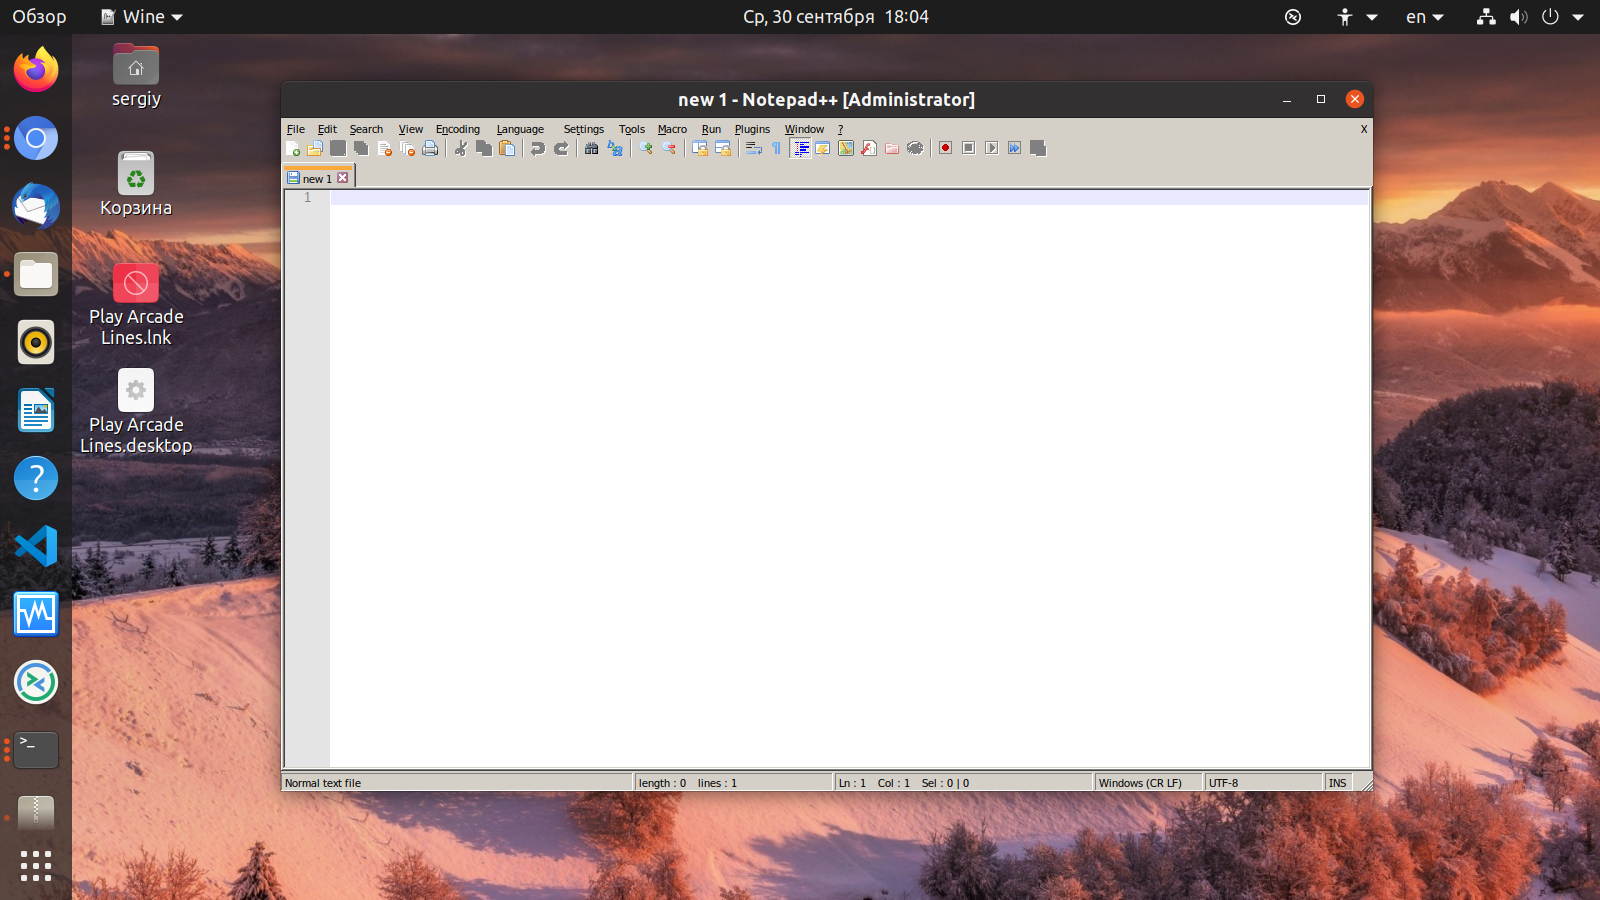This screenshot has width=1600, height=900.
Task: Toggle the Indent Guide toolbar icon
Action: click(x=800, y=148)
